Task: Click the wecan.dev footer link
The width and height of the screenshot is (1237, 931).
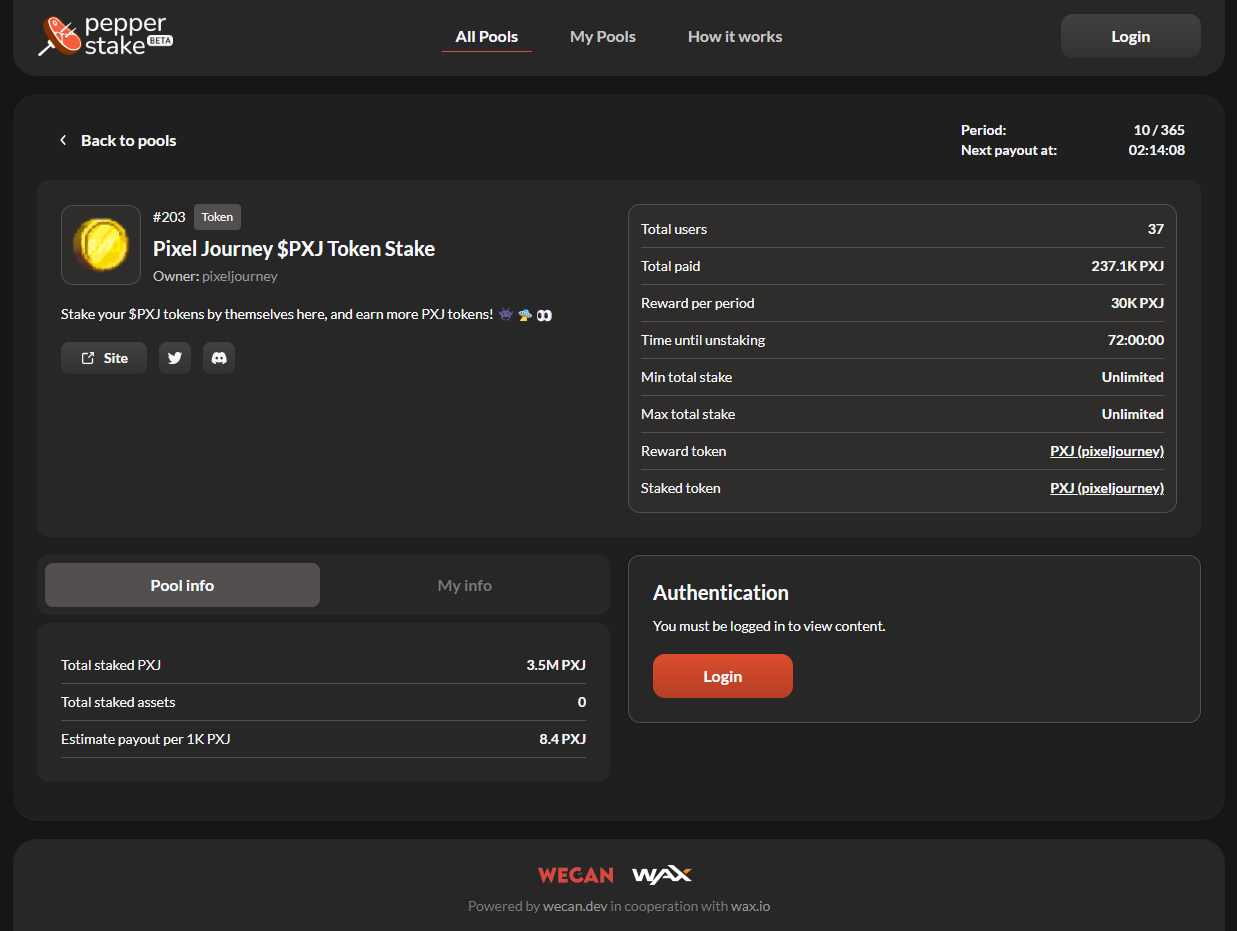Action: pos(575,906)
